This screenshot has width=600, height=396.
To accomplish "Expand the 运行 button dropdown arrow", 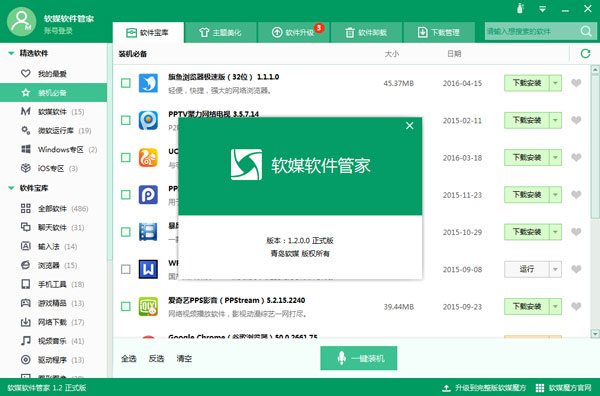I will point(556,269).
